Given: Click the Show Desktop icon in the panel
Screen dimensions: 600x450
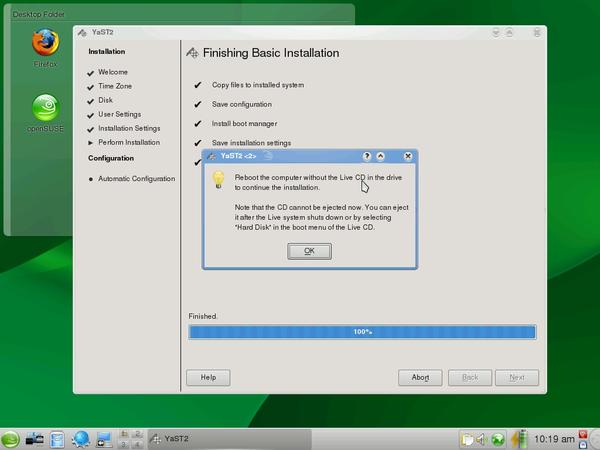Looking at the screenshot, I should (104, 439).
